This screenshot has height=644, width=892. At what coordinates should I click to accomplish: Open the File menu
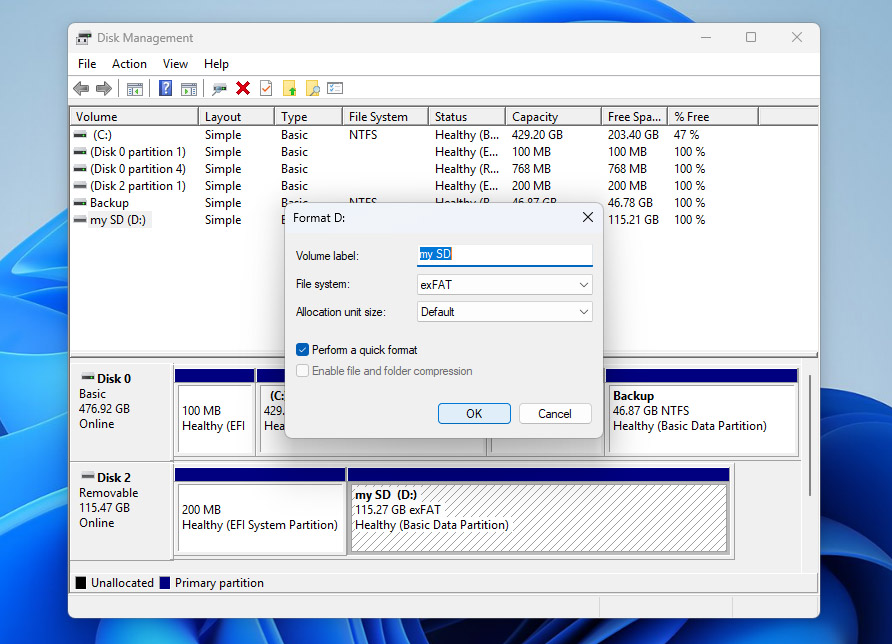[87, 64]
